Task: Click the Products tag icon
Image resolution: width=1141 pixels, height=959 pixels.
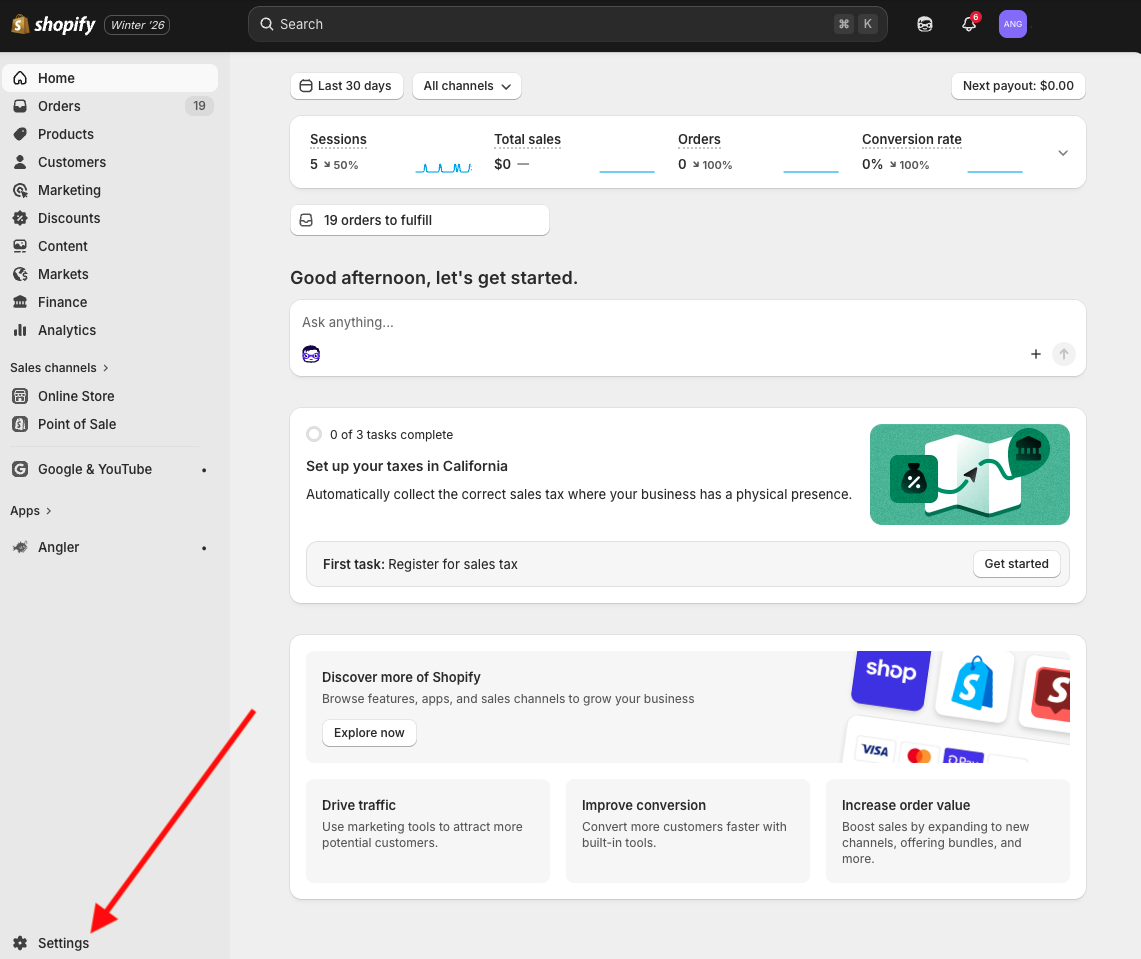Action: click(x=20, y=134)
